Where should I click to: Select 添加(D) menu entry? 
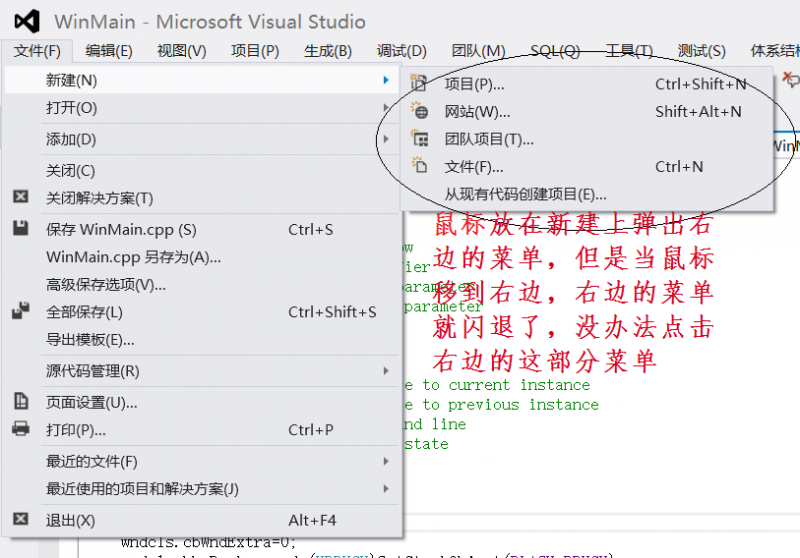(x=201, y=139)
